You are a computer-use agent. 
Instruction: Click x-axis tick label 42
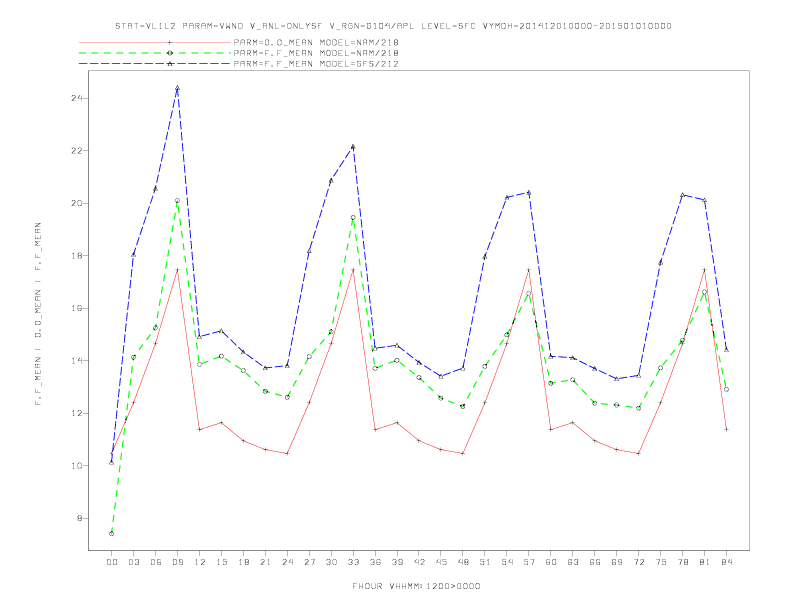click(x=419, y=562)
